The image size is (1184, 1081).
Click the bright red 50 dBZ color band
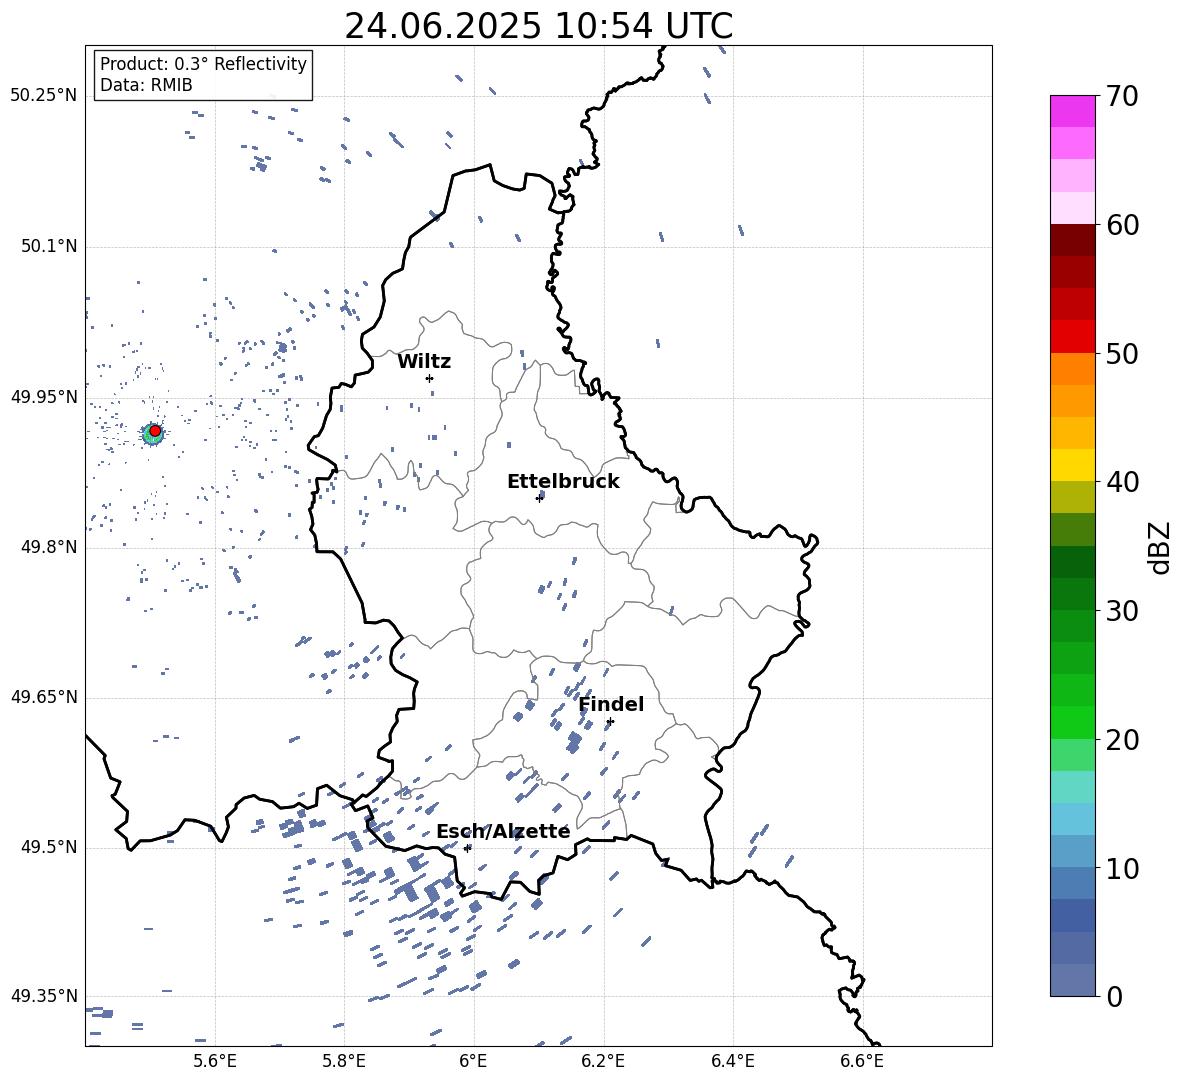[1072, 337]
